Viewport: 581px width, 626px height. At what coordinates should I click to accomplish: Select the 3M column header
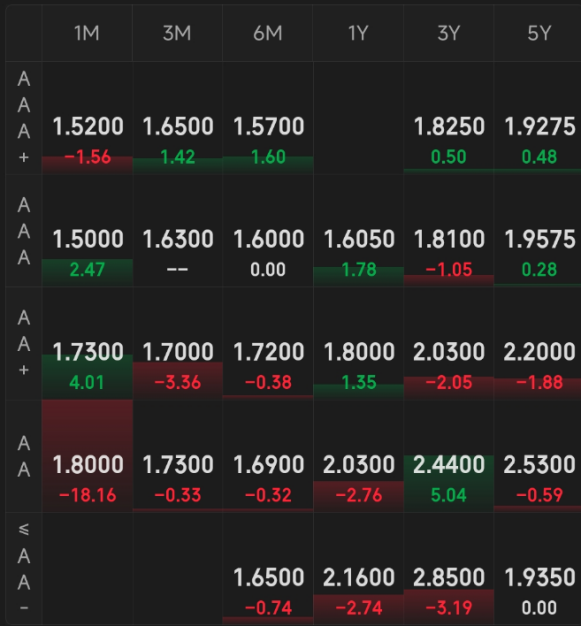[x=177, y=33]
